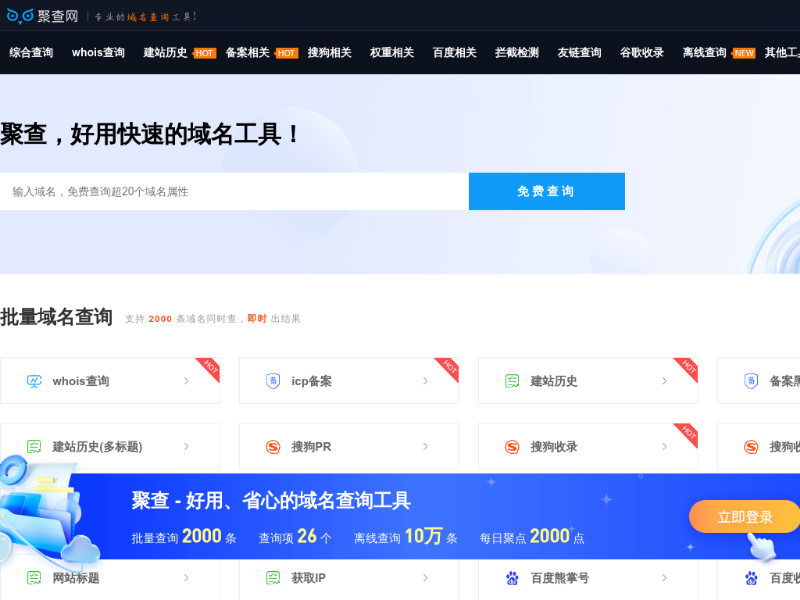Click the icp备案 shield icon

(273, 381)
